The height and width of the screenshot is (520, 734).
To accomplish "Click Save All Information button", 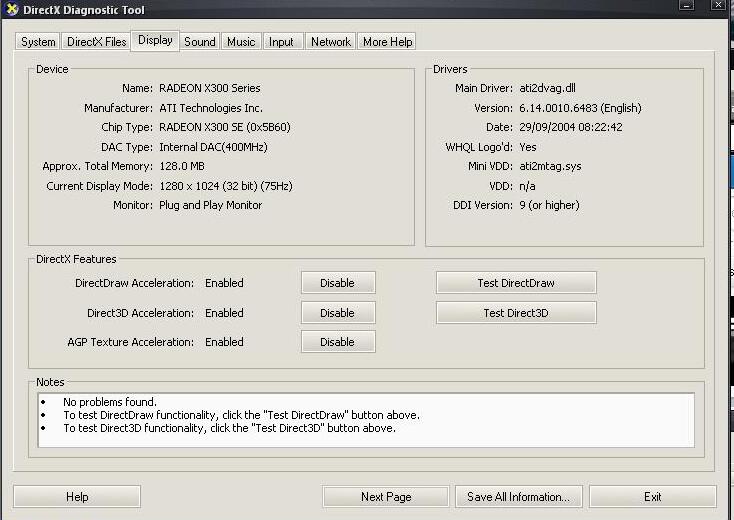I will (519, 497).
